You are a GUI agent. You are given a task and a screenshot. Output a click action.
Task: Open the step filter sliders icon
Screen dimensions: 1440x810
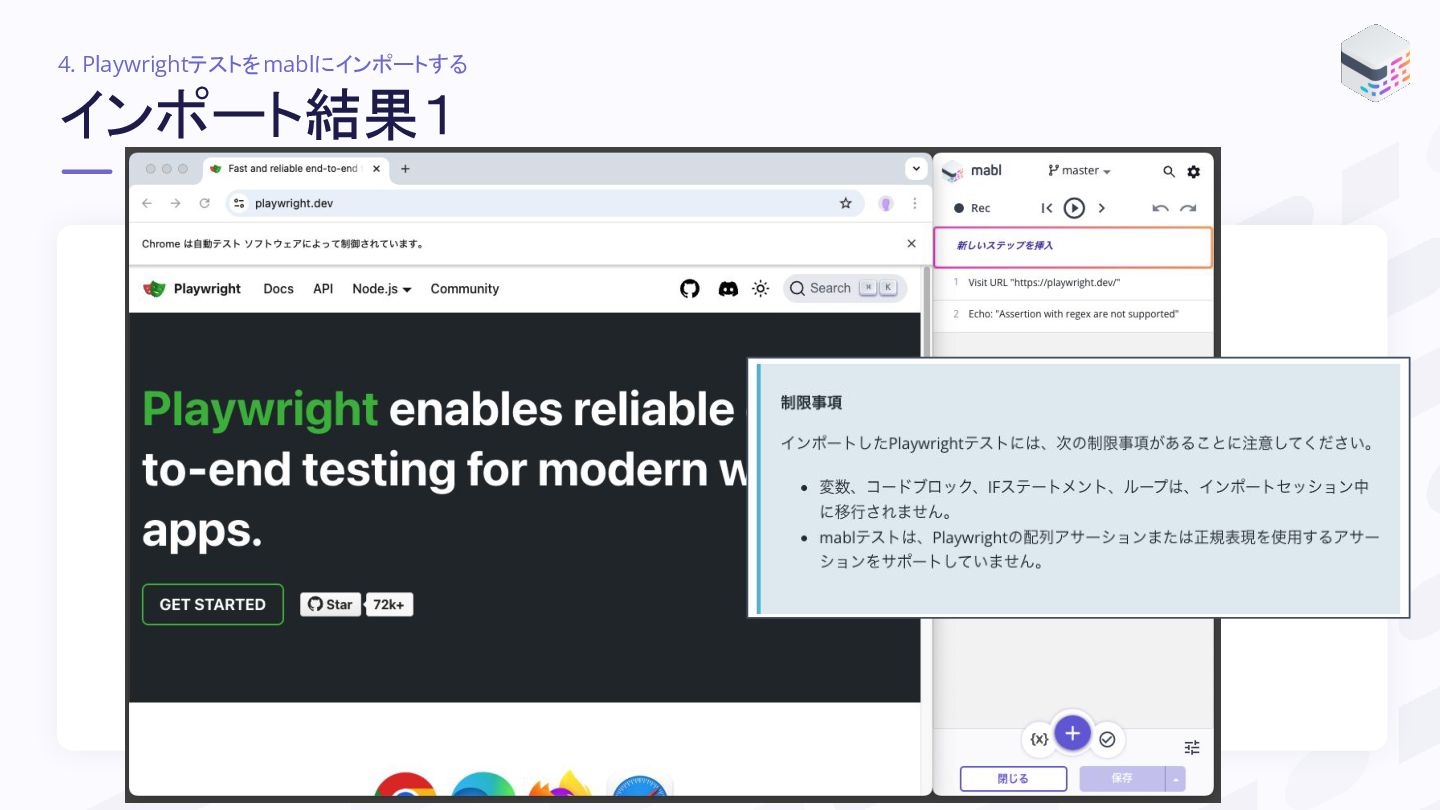pos(1192,747)
